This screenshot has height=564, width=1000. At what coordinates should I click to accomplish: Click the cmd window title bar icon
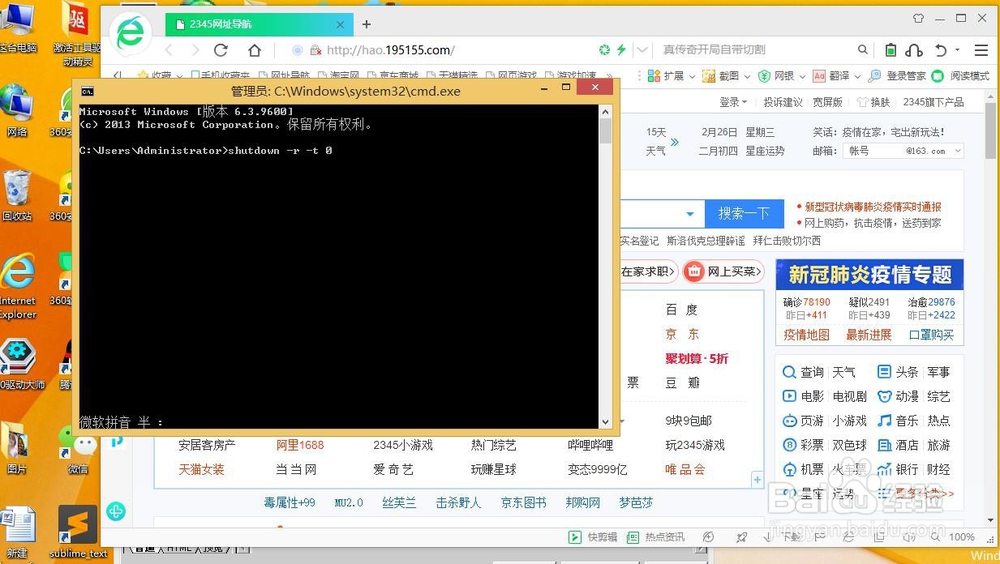[87, 91]
